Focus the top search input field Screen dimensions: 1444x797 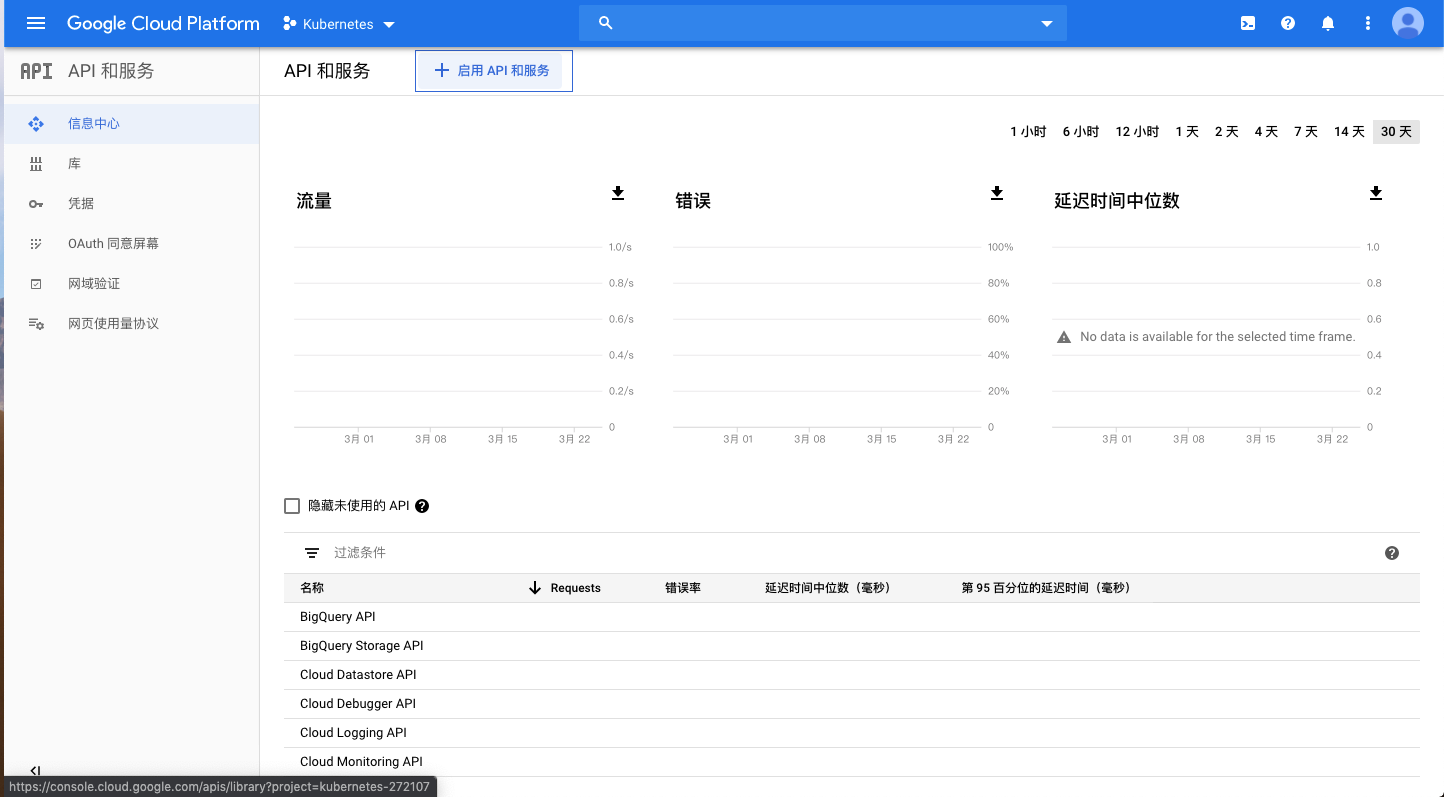coord(825,23)
